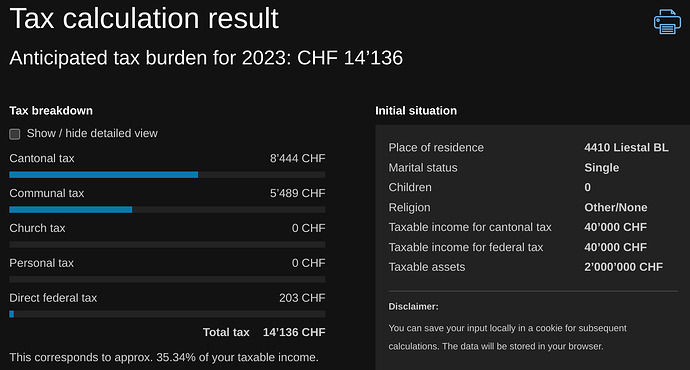Viewport: 690px width, 370px height.
Task: Click the Total tax 14'136 CHF amount
Action: point(294,332)
